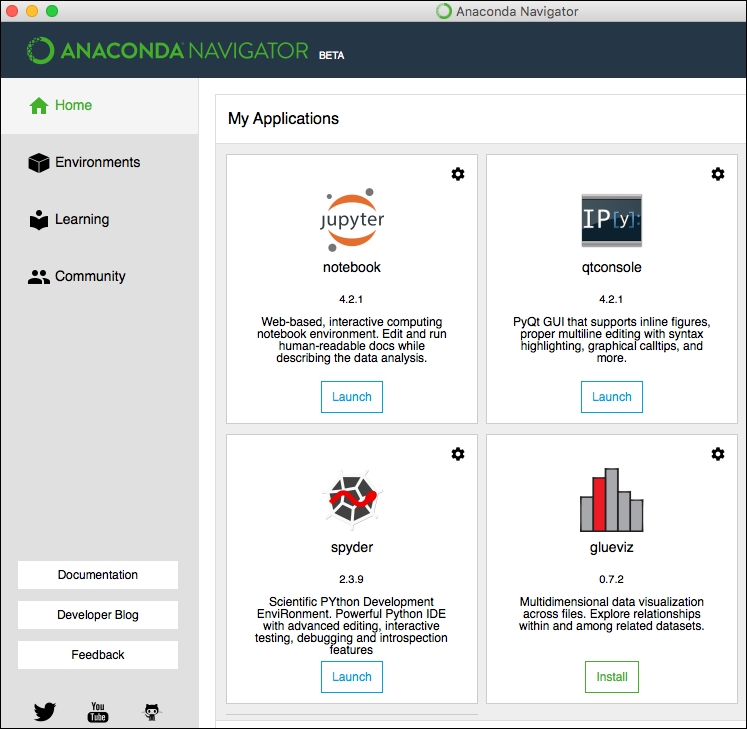Viewport: 747px width, 729px height.
Task: Click the glueviz bar chart logo
Action: (x=612, y=500)
